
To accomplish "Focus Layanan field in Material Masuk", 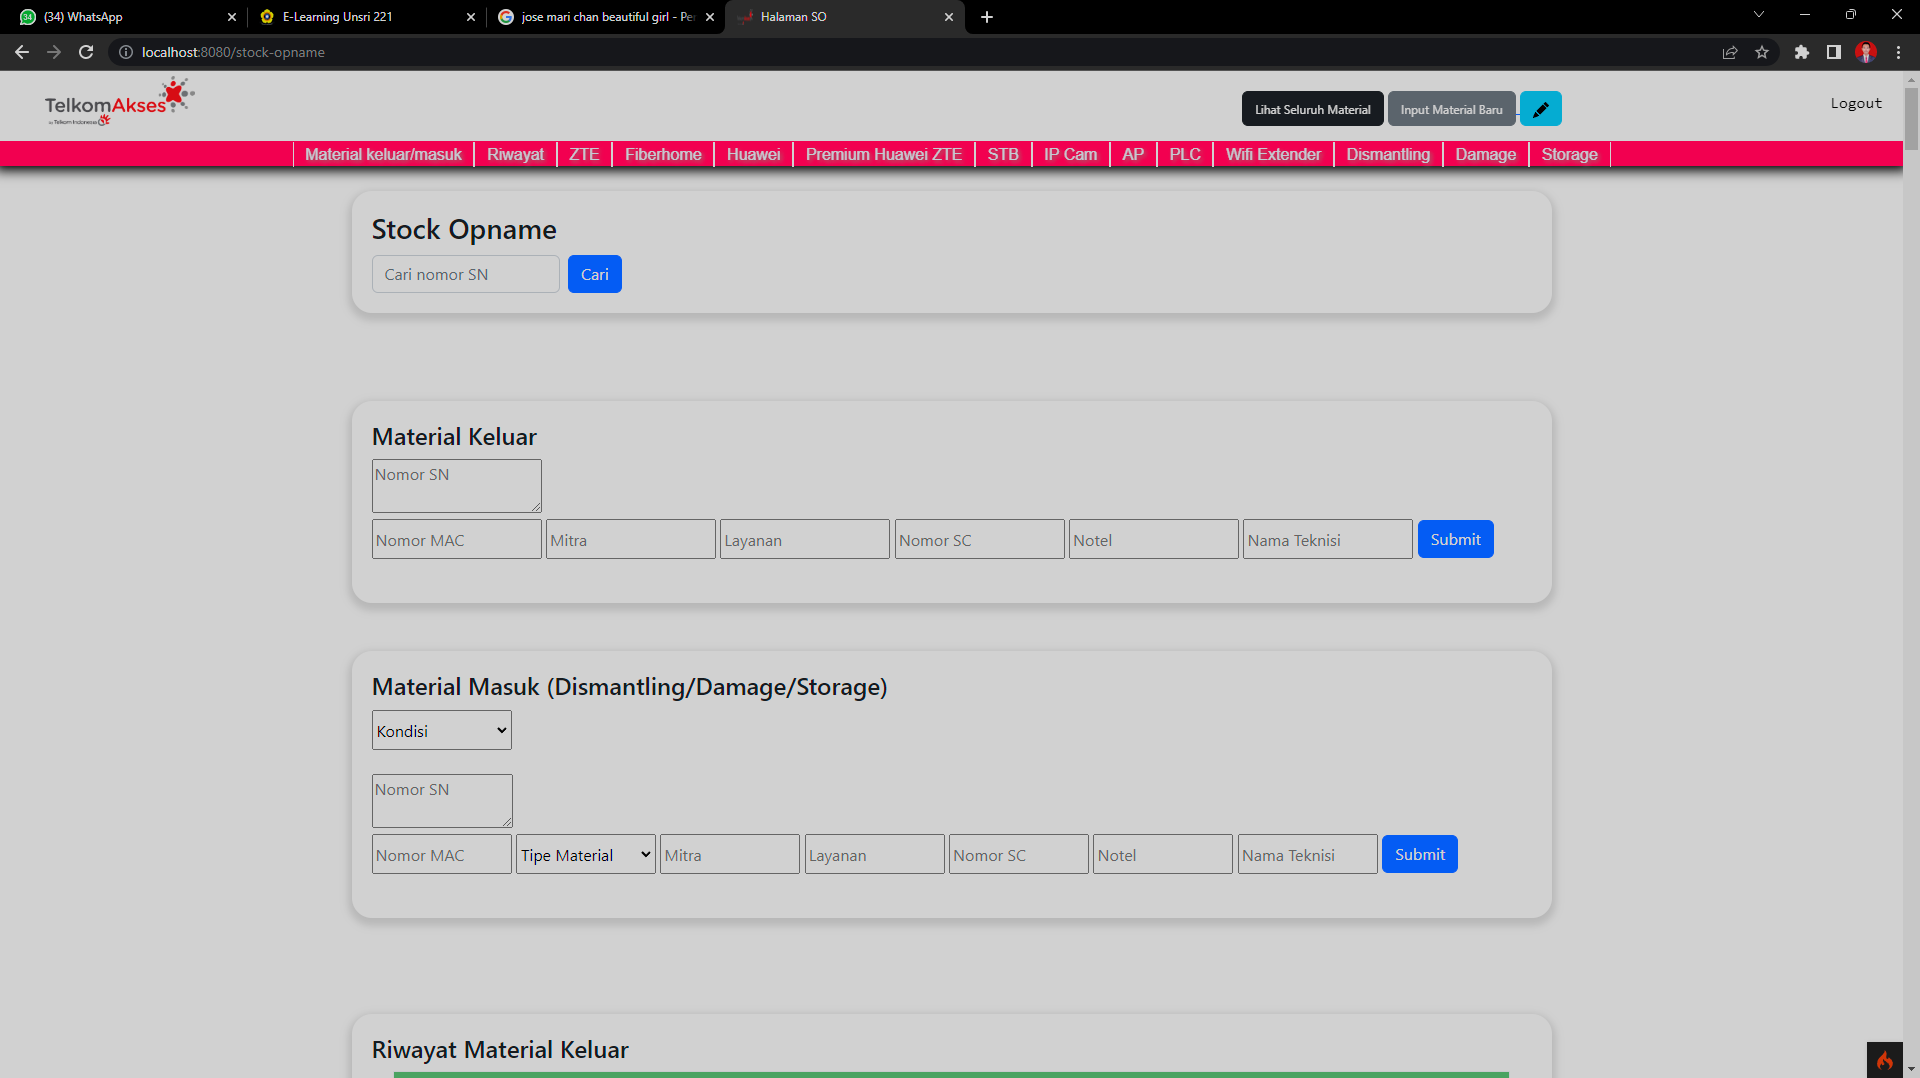I will tap(875, 854).
